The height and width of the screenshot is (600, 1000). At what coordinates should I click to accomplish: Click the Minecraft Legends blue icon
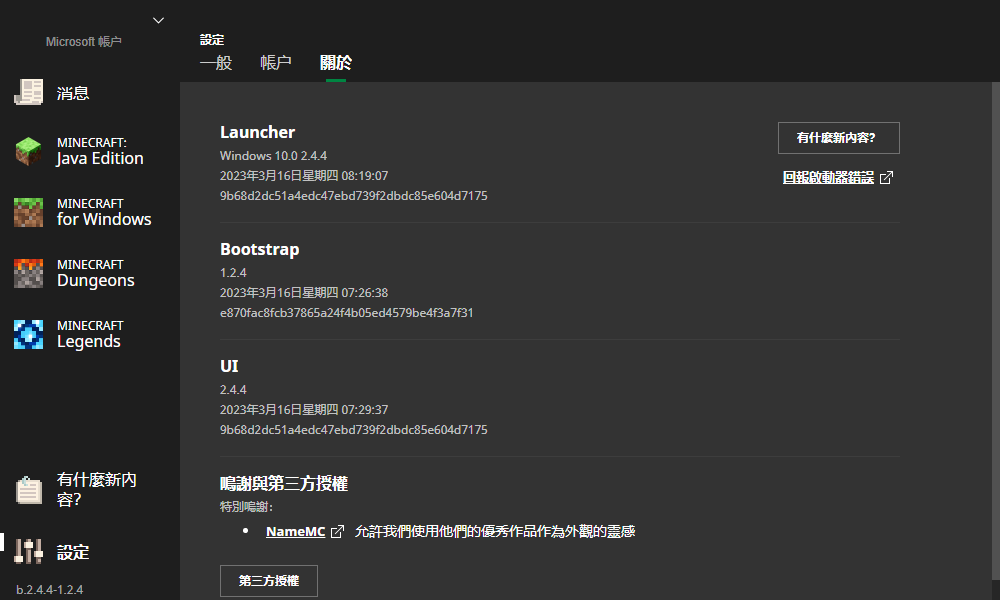coord(29,334)
